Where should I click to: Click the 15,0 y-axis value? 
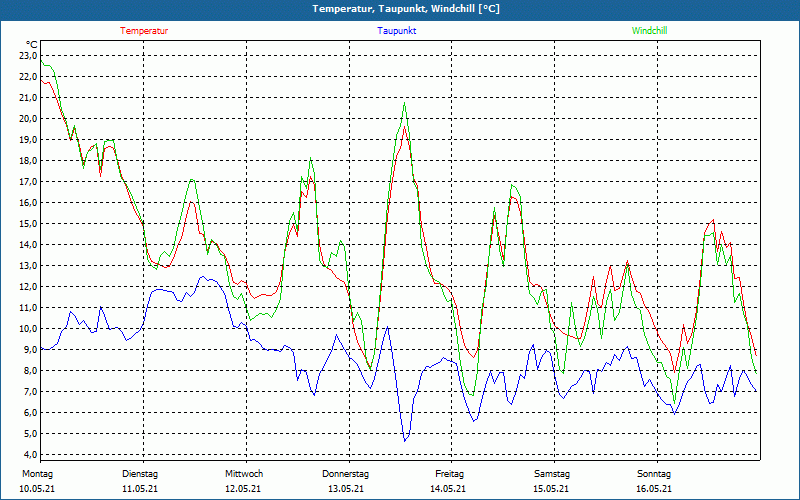coord(28,223)
